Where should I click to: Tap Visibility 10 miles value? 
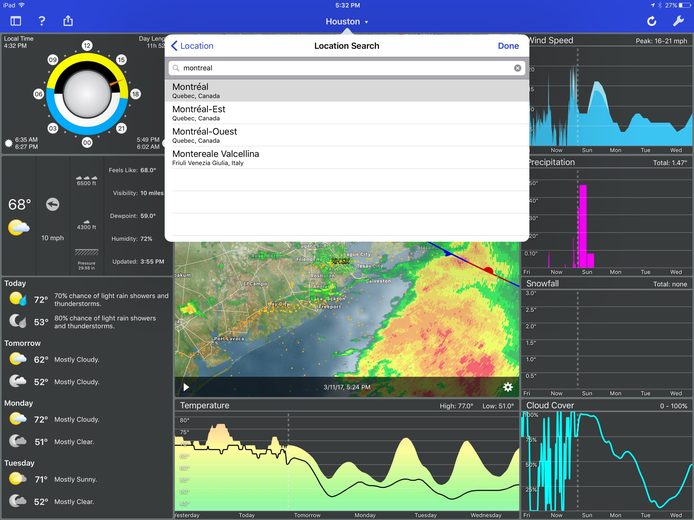coord(152,193)
